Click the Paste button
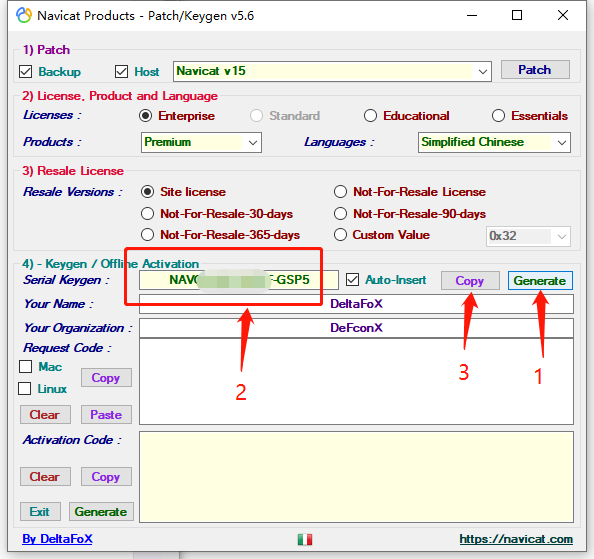The width and height of the screenshot is (594, 559). [106, 415]
